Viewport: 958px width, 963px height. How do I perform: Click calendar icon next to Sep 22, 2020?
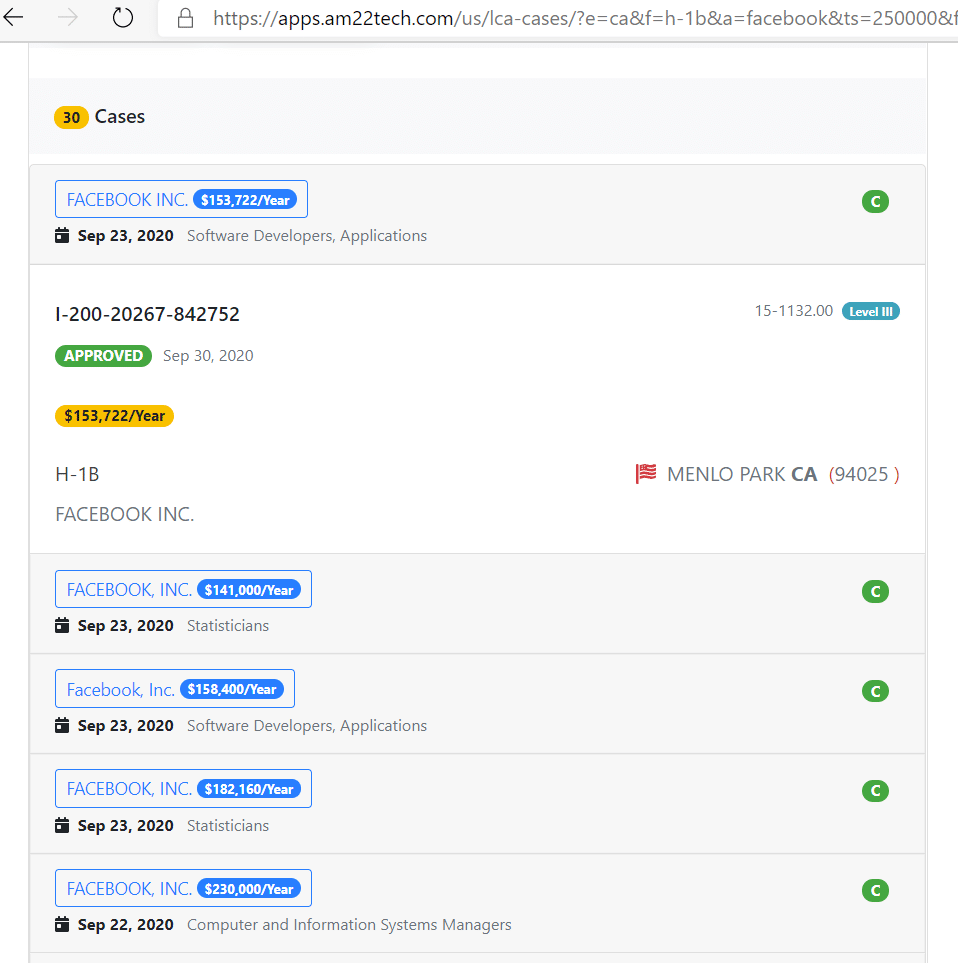(62, 924)
